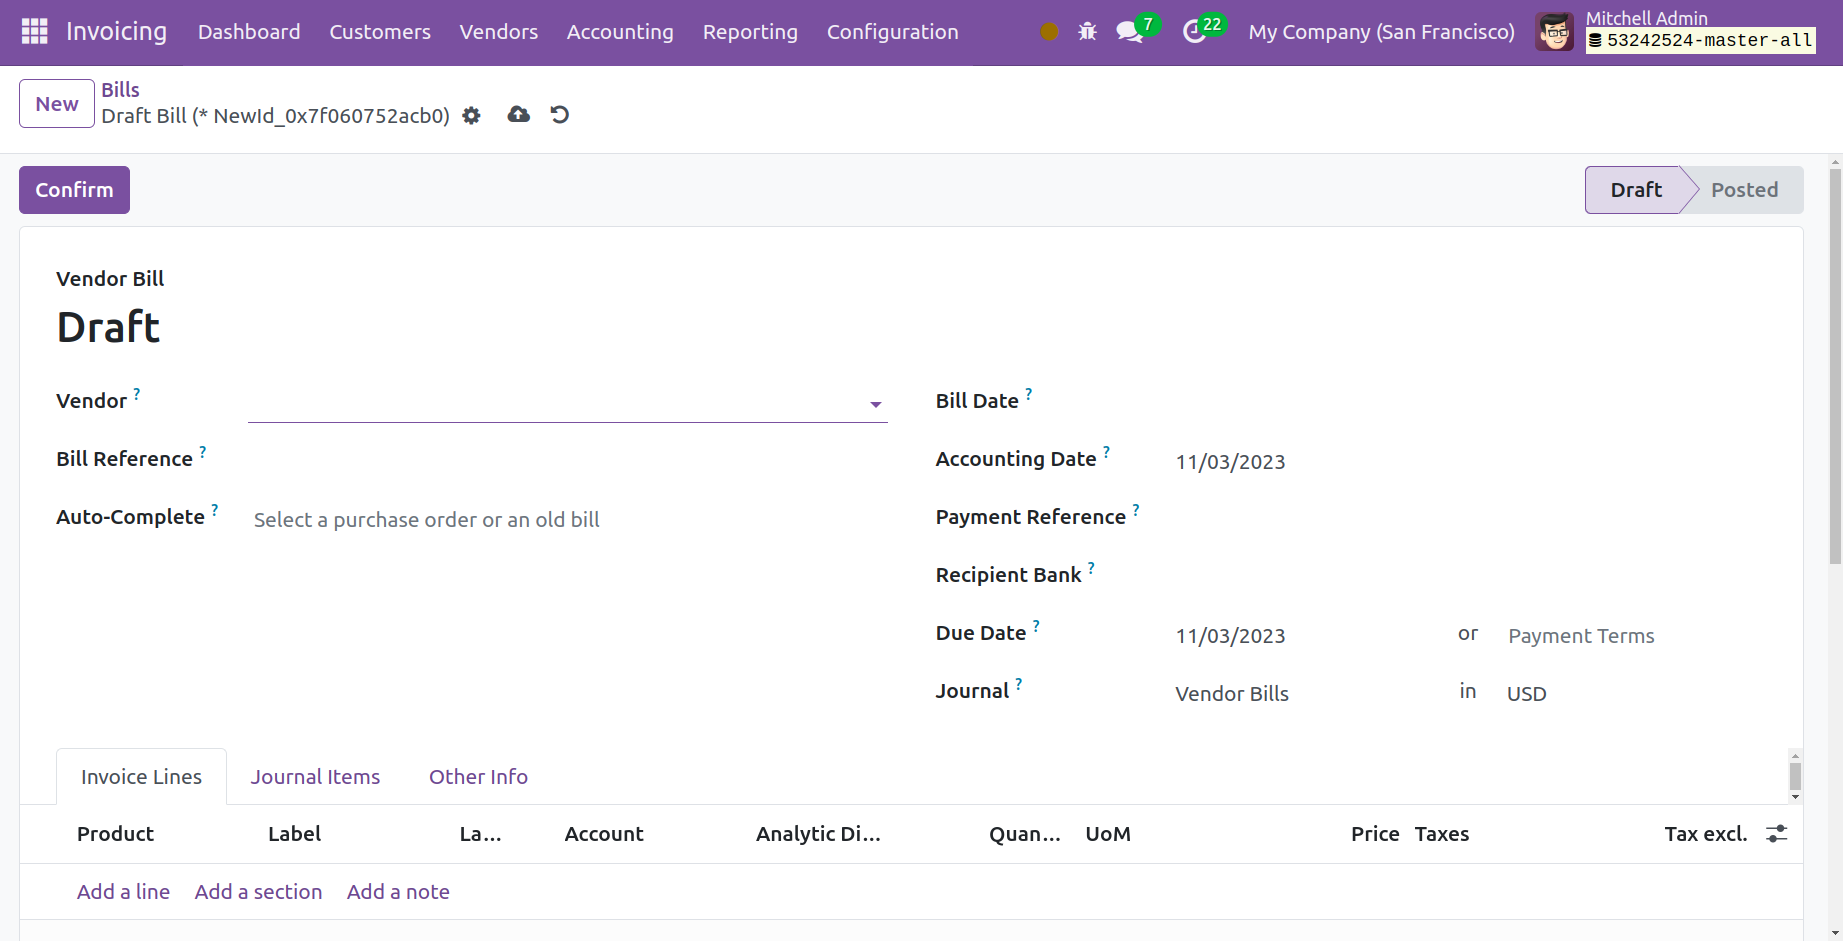Open the Reporting menu

tap(750, 32)
